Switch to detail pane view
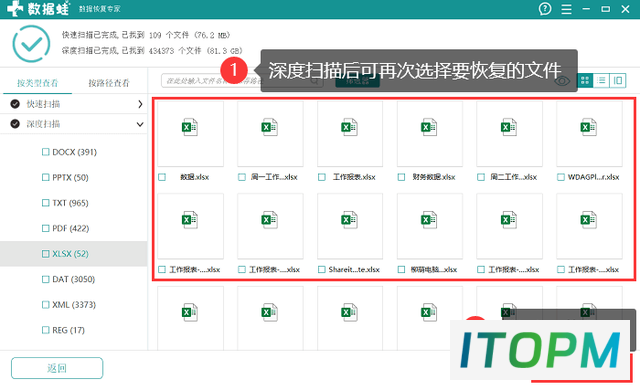Viewport: 640px width, 390px height. 618,80
